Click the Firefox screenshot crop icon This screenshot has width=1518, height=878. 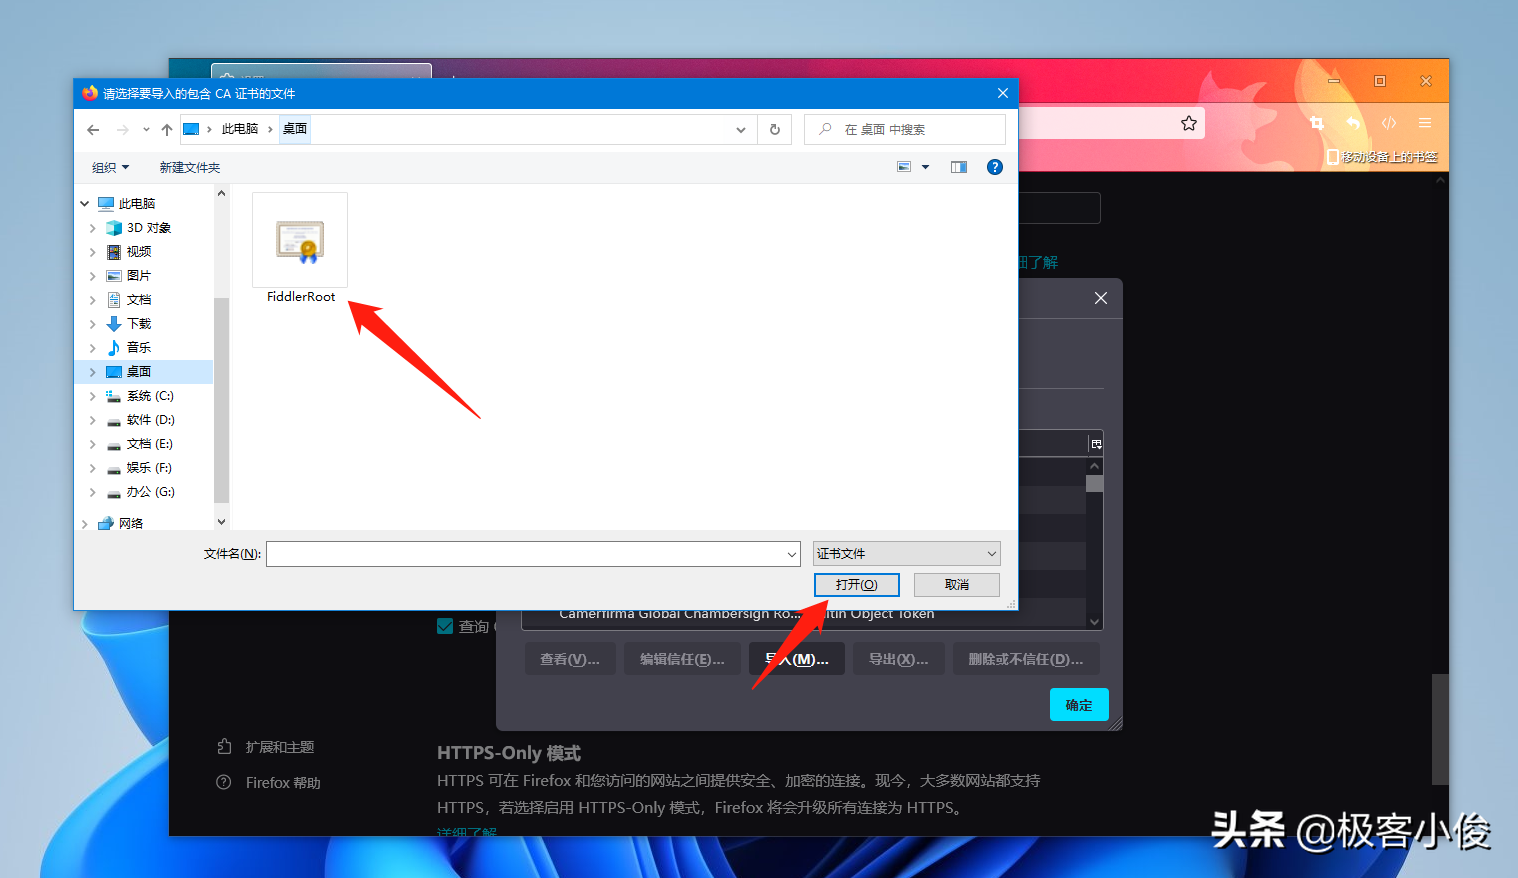pos(1317,123)
